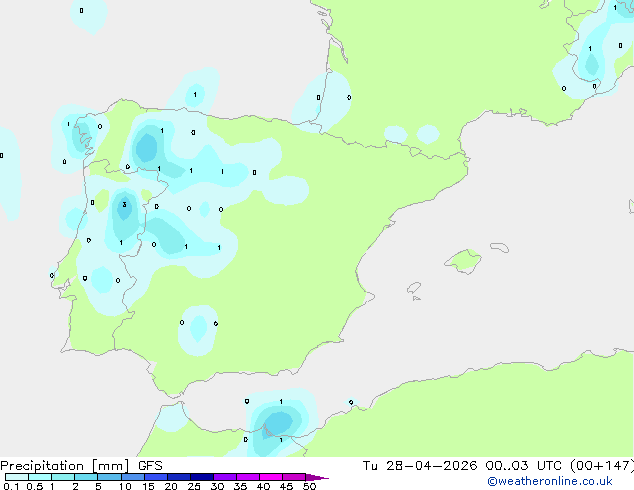Select the 30 mm purple legend box

point(224,477)
